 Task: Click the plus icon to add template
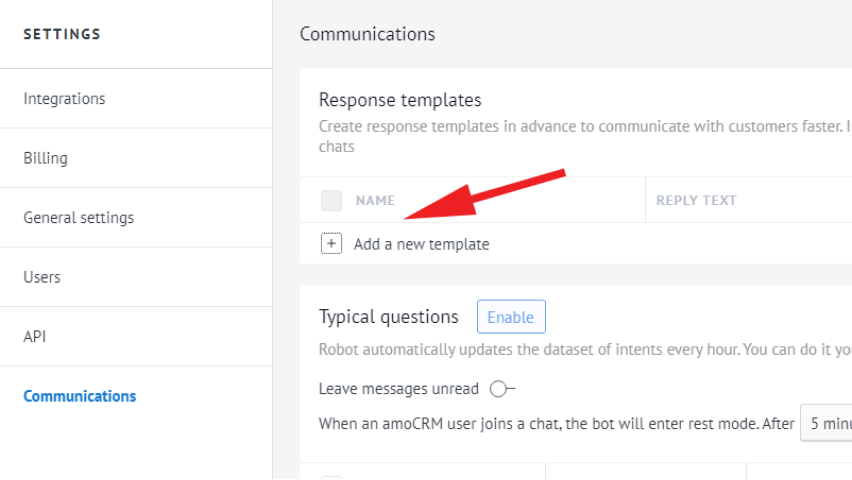pyautogui.click(x=331, y=244)
